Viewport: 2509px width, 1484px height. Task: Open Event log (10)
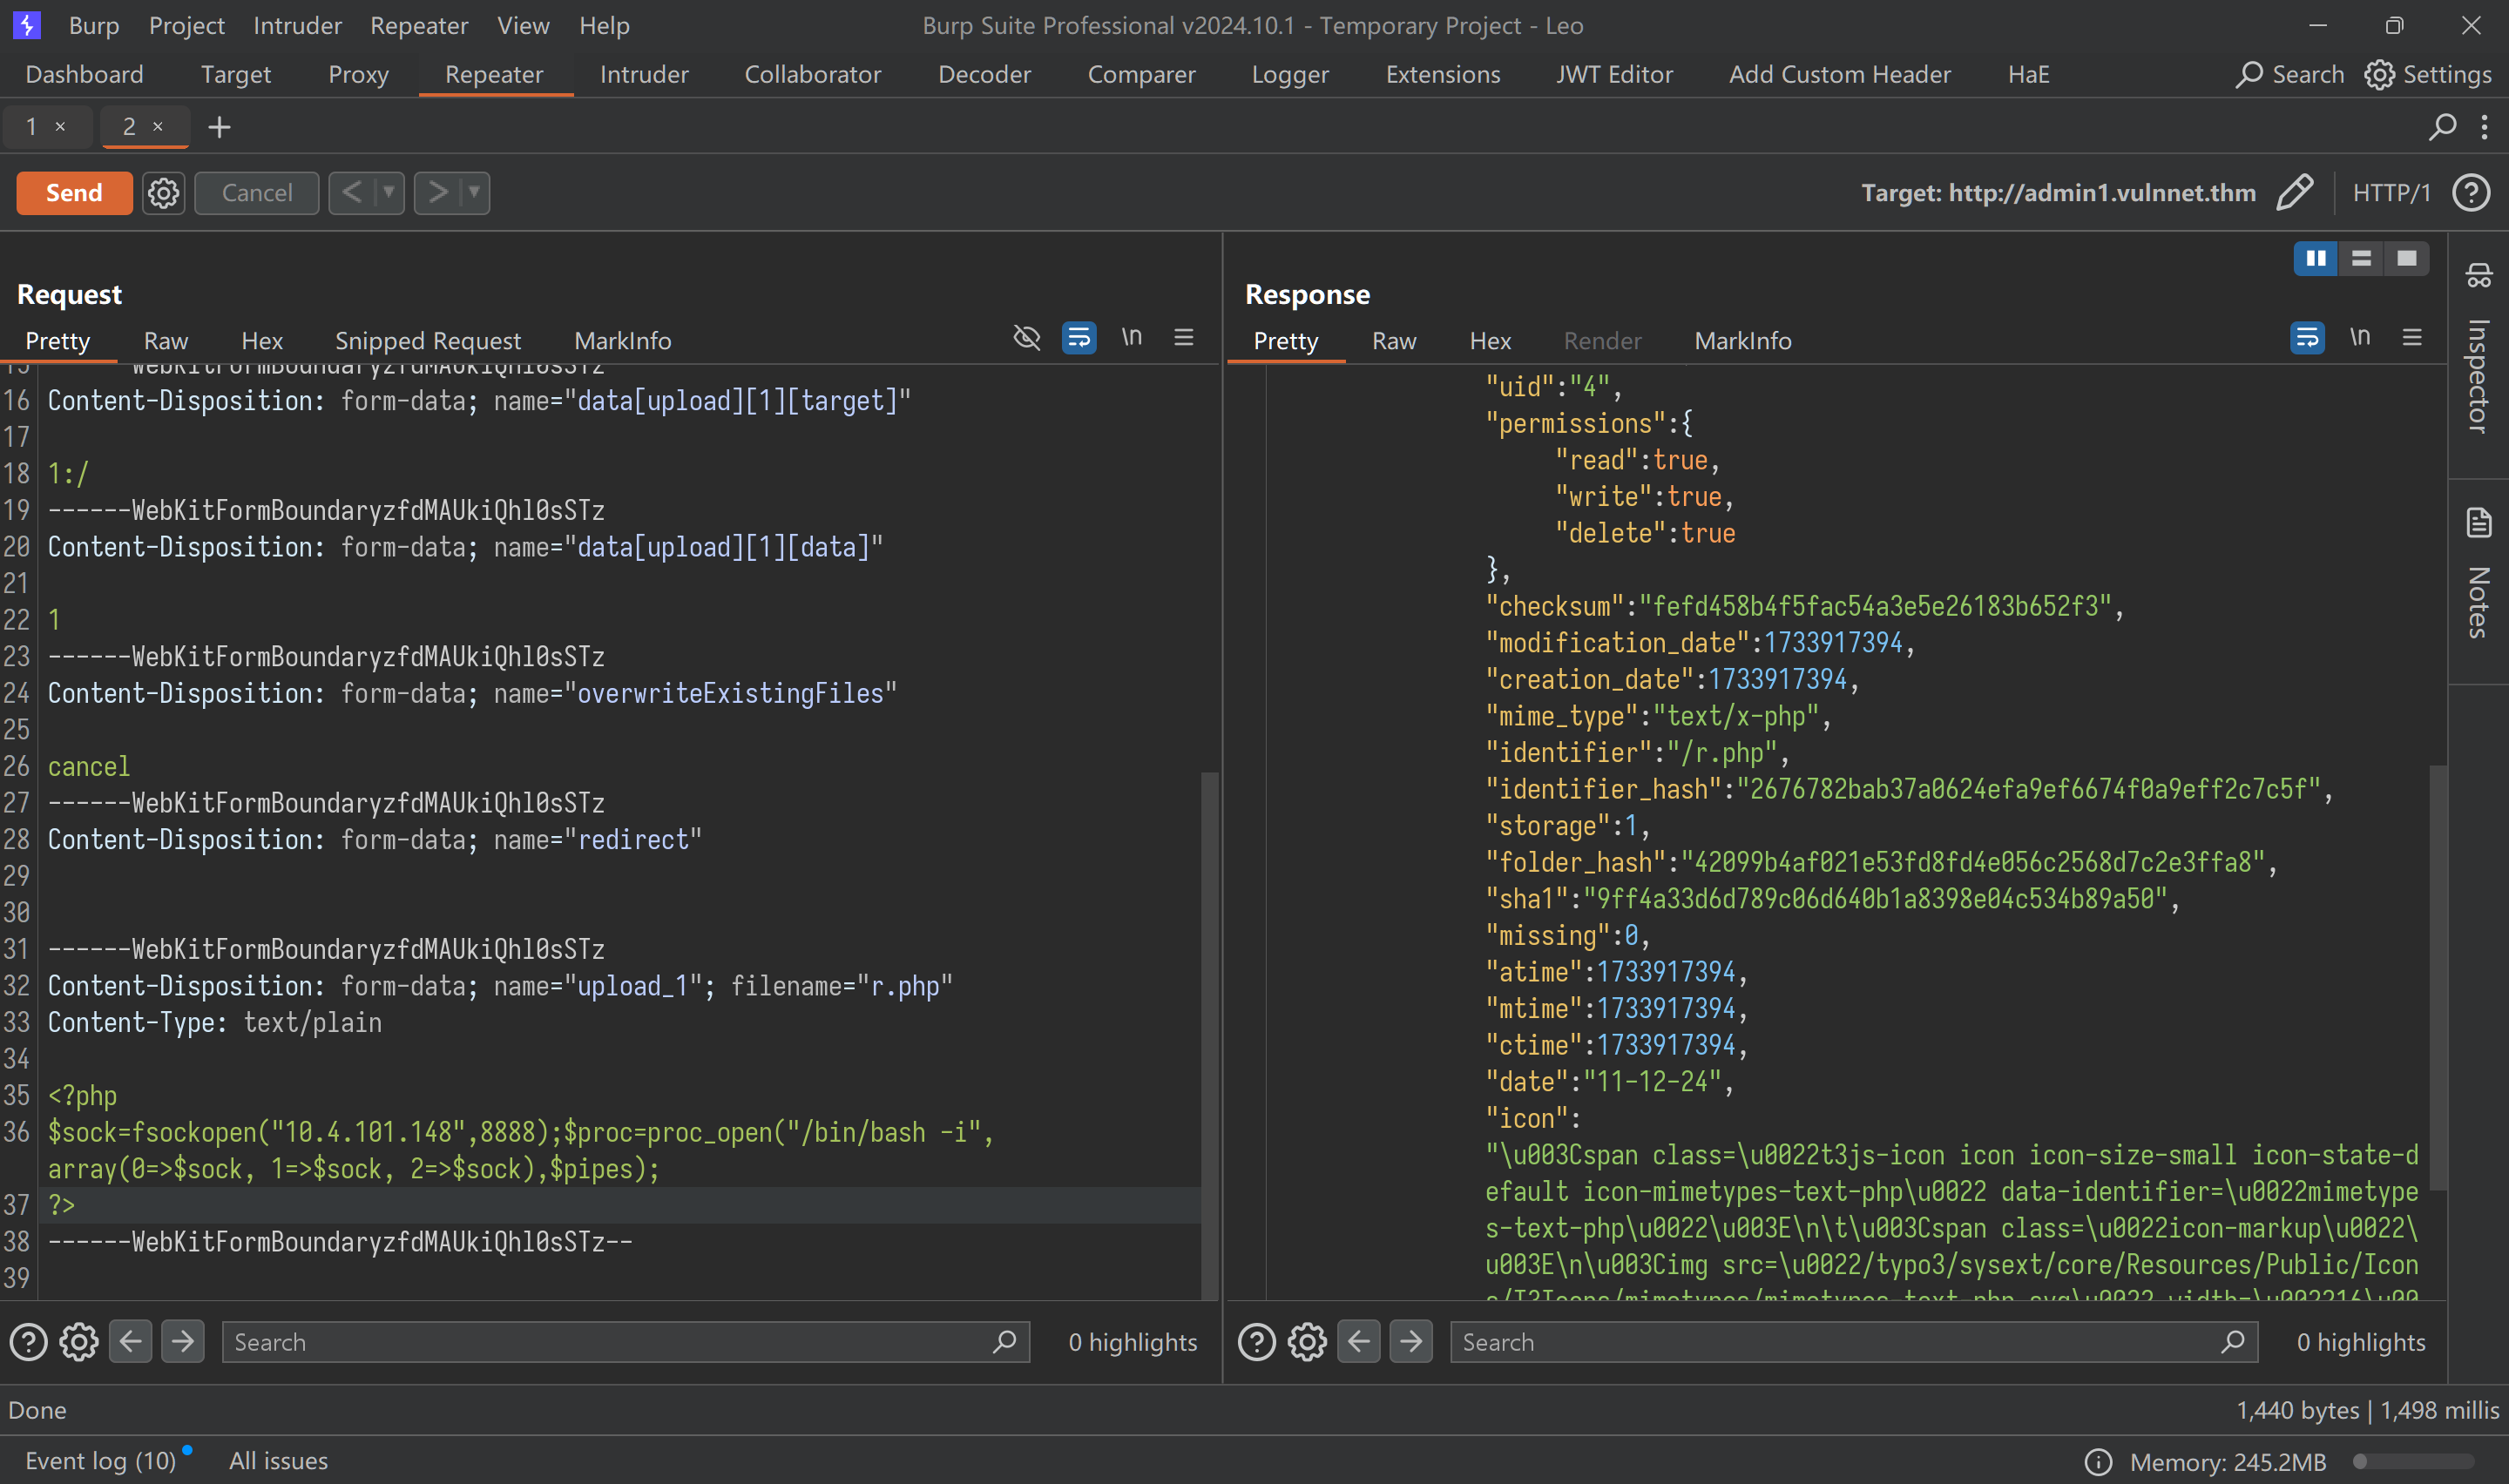pyautogui.click(x=100, y=1461)
